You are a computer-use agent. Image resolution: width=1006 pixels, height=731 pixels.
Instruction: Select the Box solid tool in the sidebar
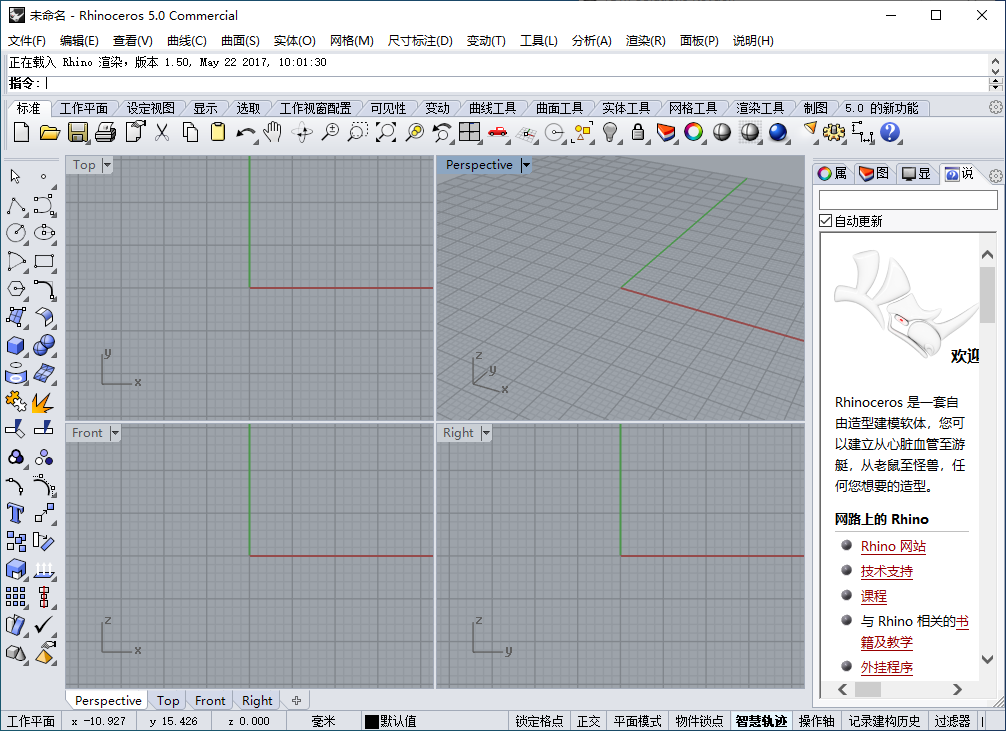click(x=15, y=346)
